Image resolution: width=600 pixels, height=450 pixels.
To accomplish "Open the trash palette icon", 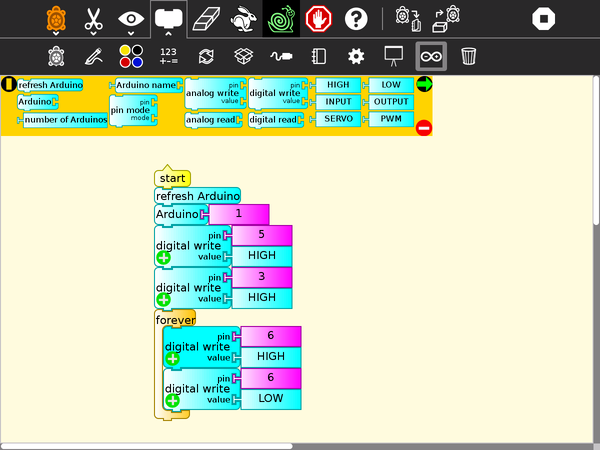I will point(468,56).
